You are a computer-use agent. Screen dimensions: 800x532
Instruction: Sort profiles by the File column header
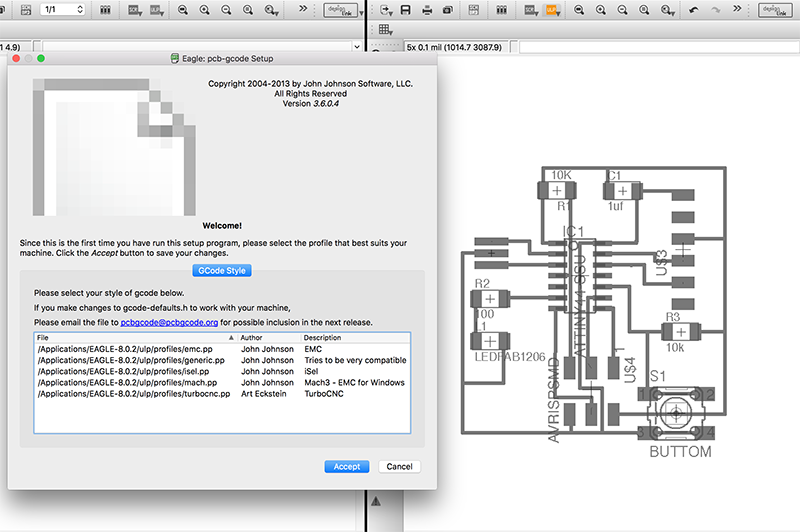pyautogui.click(x=135, y=337)
